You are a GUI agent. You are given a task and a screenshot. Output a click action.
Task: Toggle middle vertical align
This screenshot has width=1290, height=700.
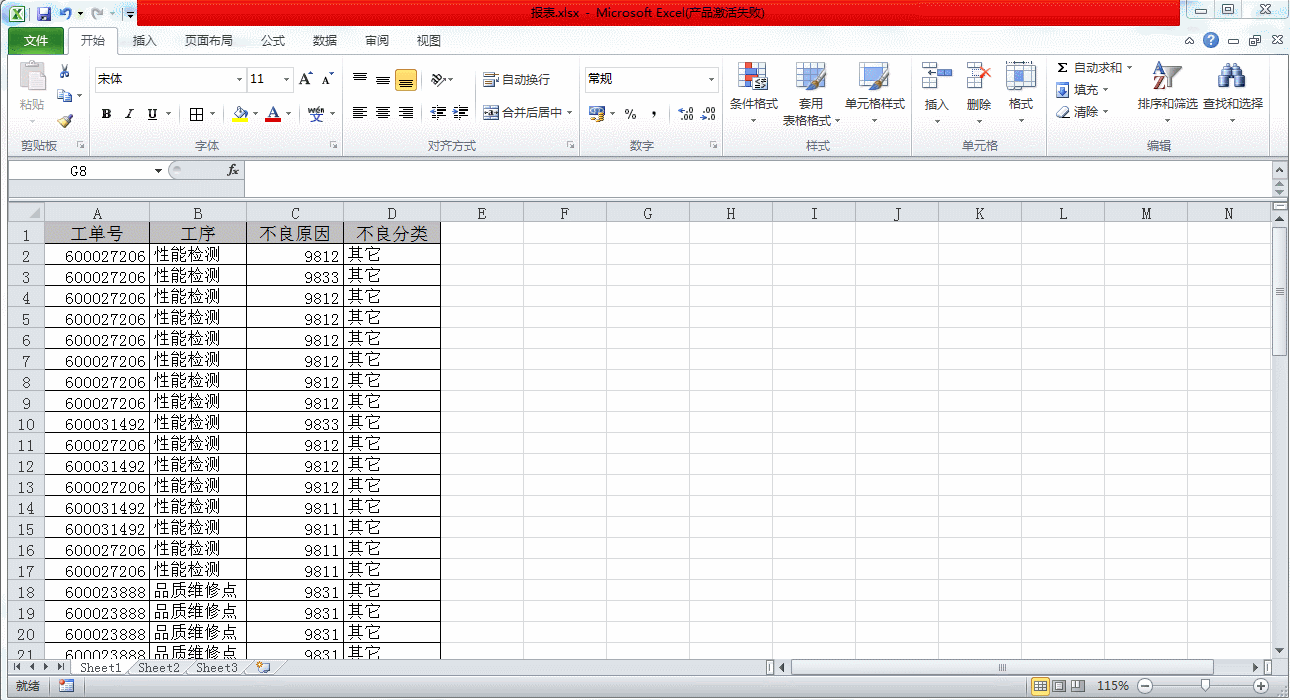click(383, 80)
